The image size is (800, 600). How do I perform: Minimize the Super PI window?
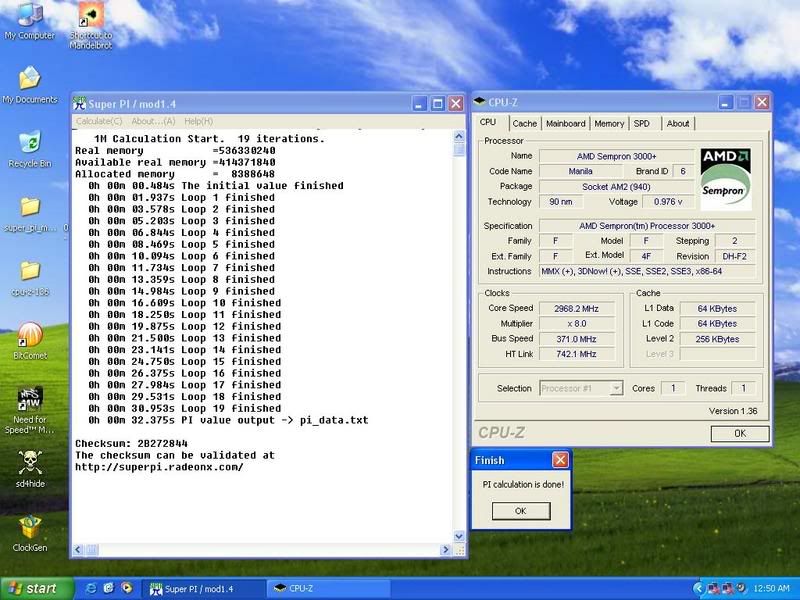pyautogui.click(x=419, y=104)
